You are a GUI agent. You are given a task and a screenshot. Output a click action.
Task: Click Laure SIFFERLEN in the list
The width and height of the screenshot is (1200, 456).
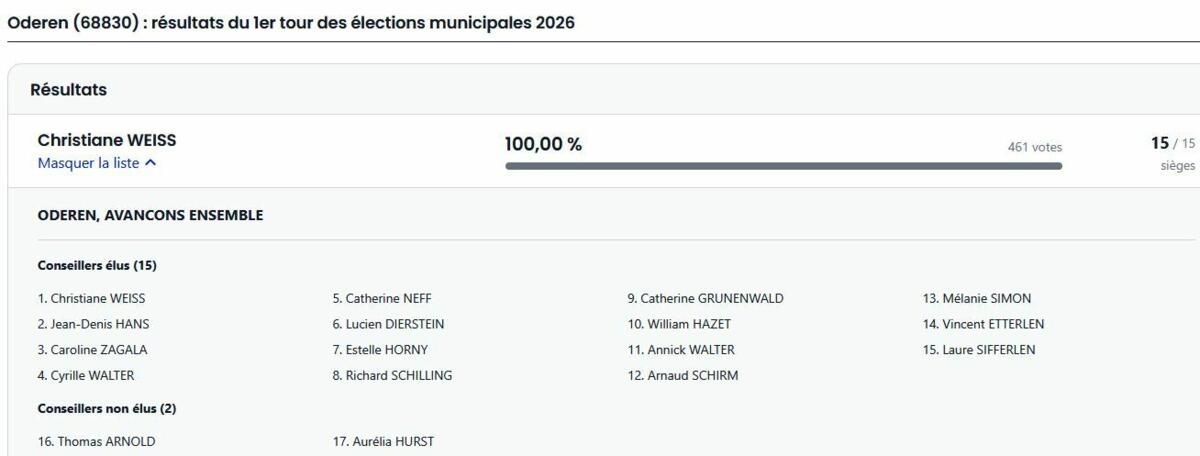click(x=979, y=350)
